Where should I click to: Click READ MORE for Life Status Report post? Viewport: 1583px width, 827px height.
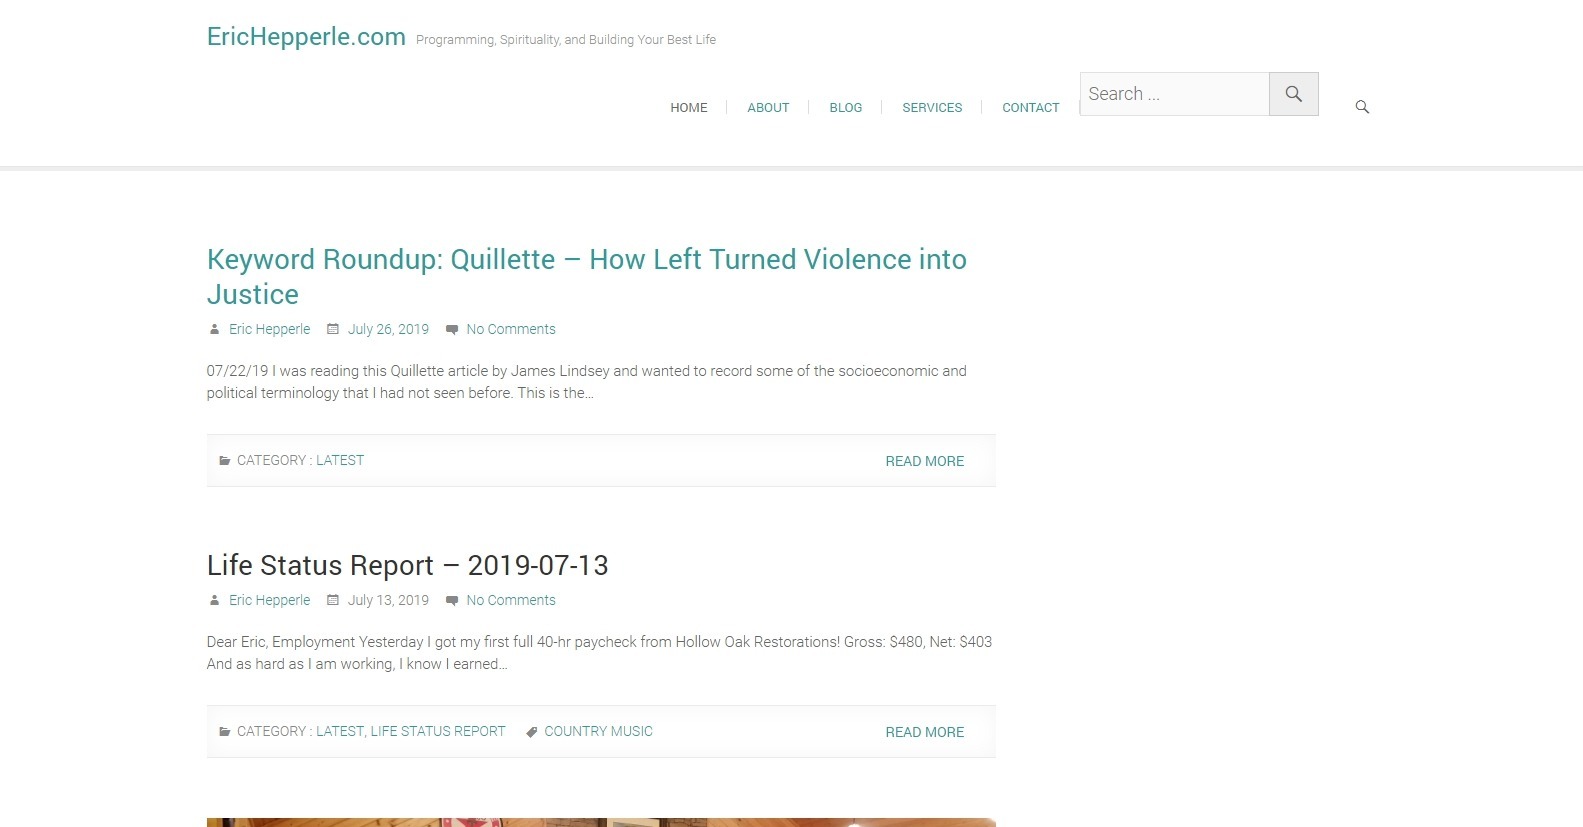(x=925, y=732)
